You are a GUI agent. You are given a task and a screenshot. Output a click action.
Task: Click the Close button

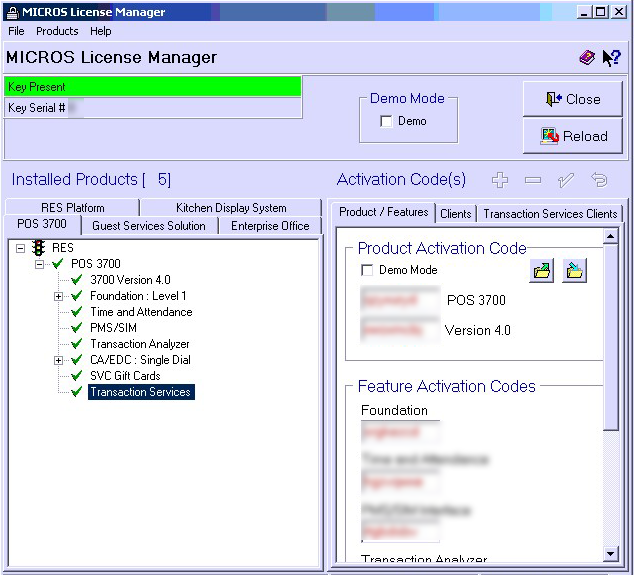573,99
